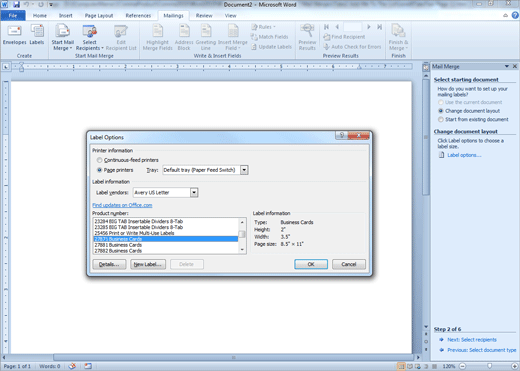Select Page printers option
Screen dimensions: 520x371
point(115,170)
